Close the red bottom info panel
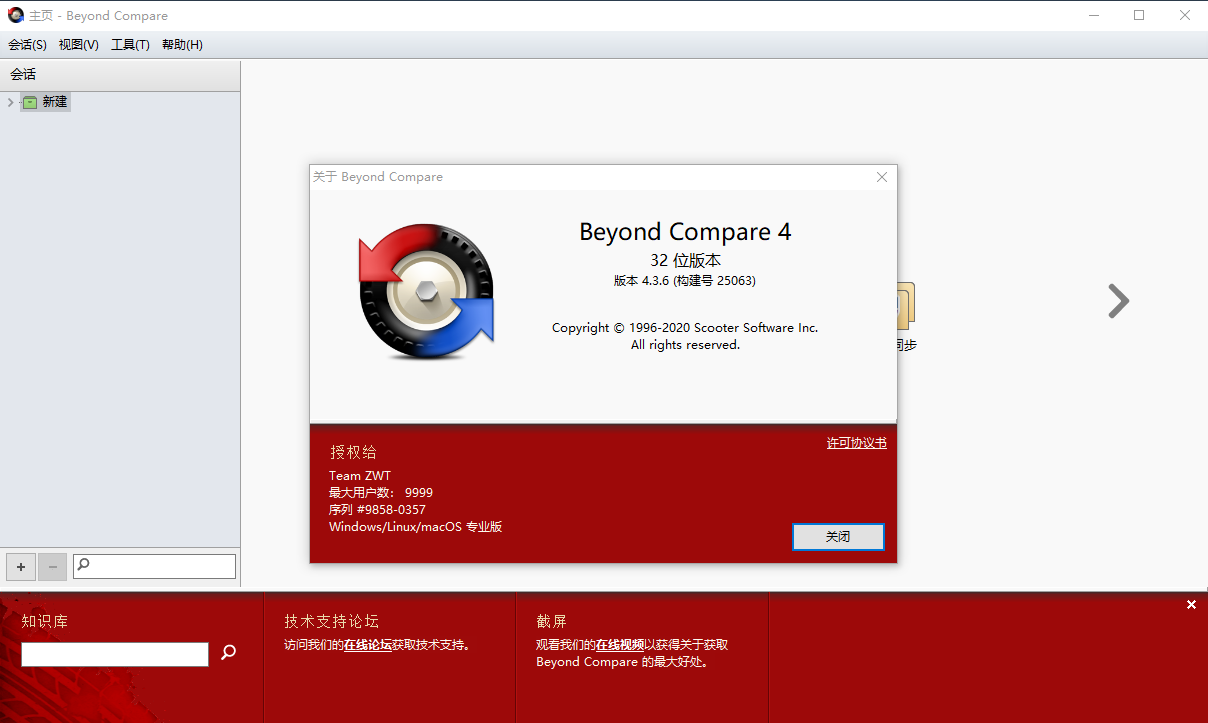 pos(1192,605)
